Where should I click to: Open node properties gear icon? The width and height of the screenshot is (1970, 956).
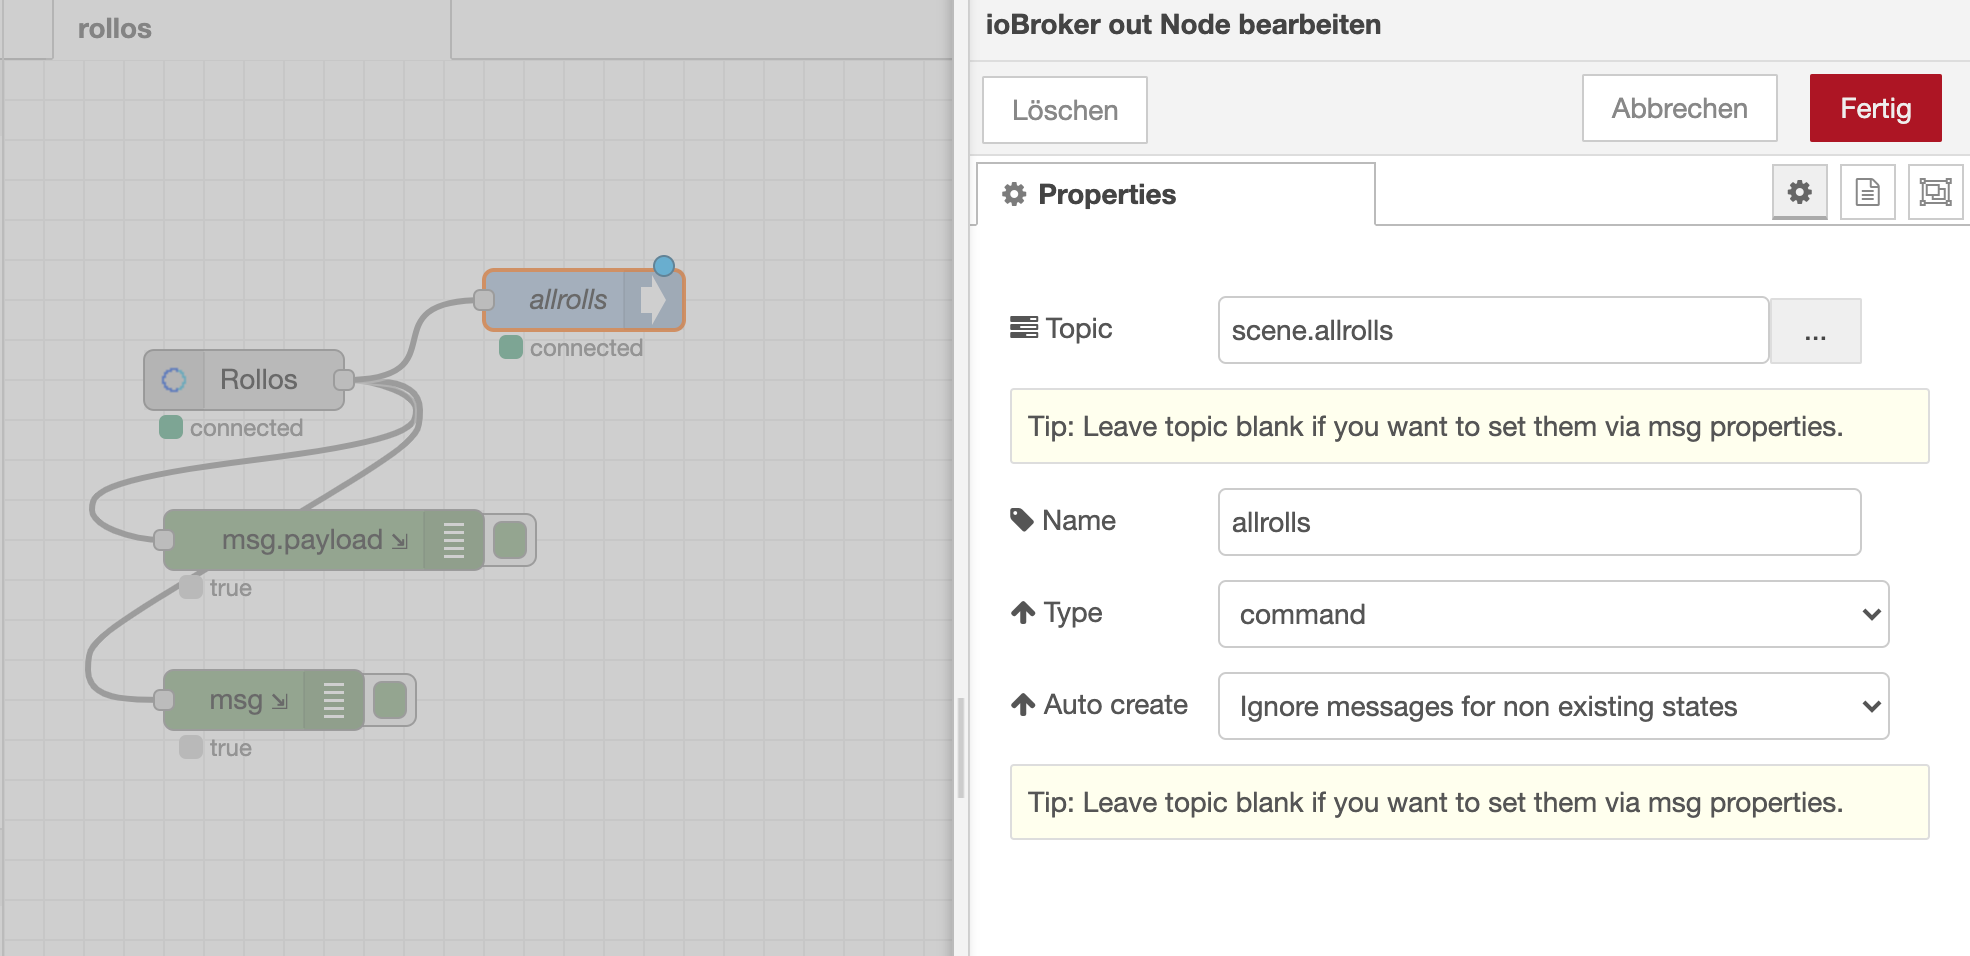click(x=1799, y=192)
